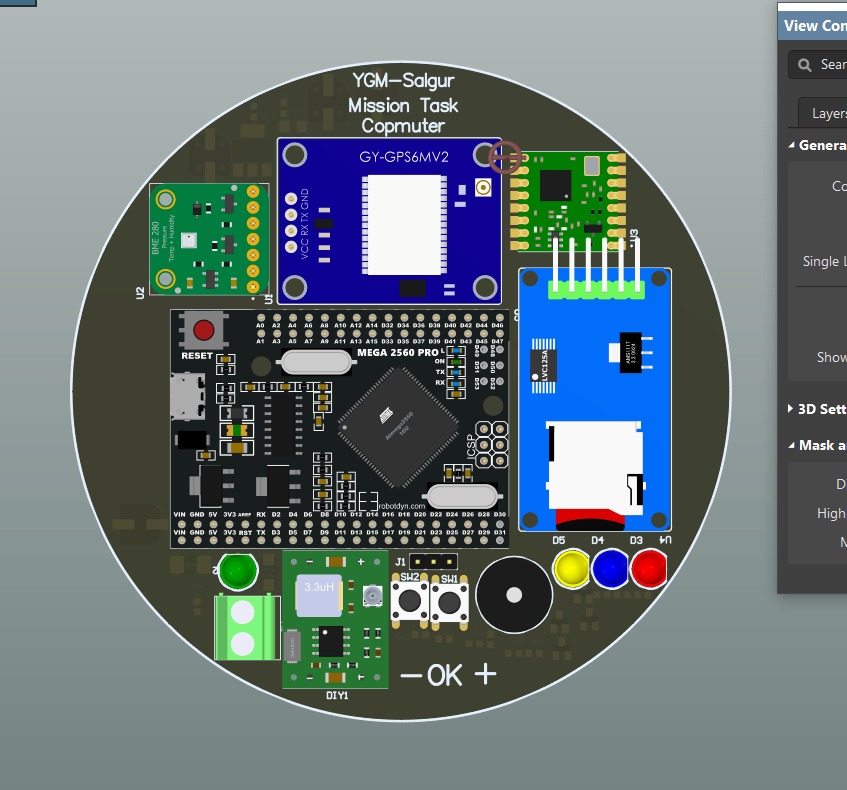Viewport: 847px width, 790px height.
Task: Select the GY-GPS6MV2 GPS module
Action: click(389, 221)
